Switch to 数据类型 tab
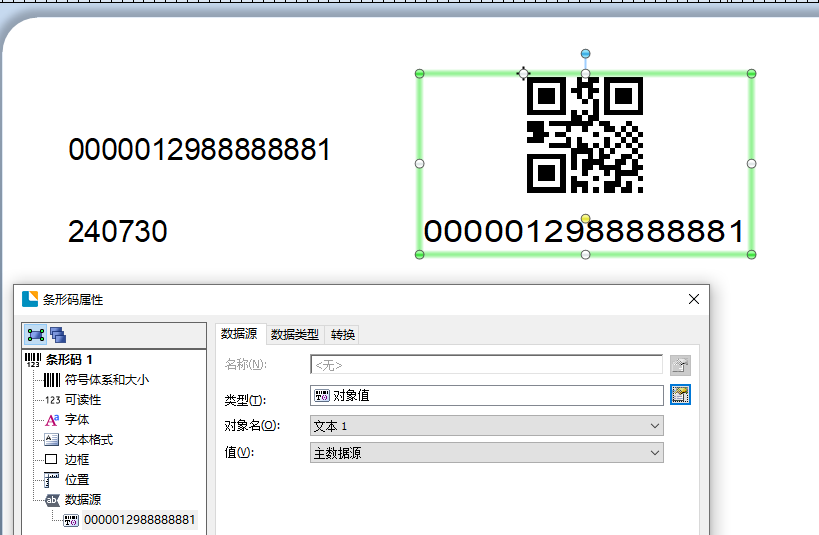 (295, 334)
